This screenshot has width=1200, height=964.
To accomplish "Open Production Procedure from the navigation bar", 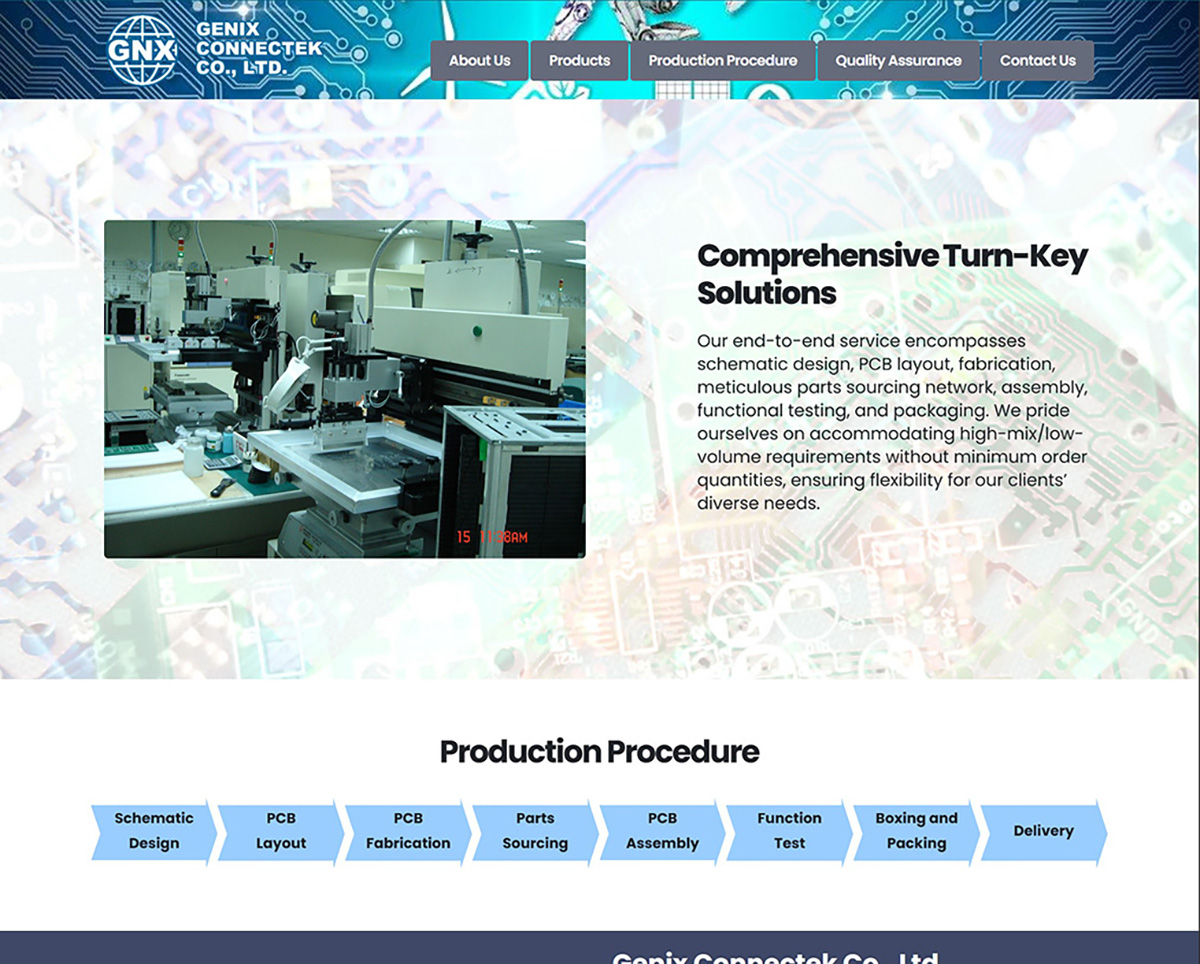I will [723, 60].
